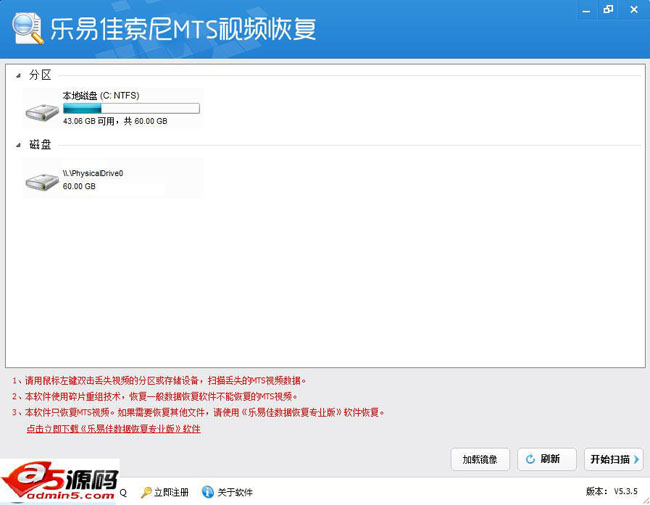Click the 分区 section heading
Screen dimensions: 650x505
(x=40, y=75)
